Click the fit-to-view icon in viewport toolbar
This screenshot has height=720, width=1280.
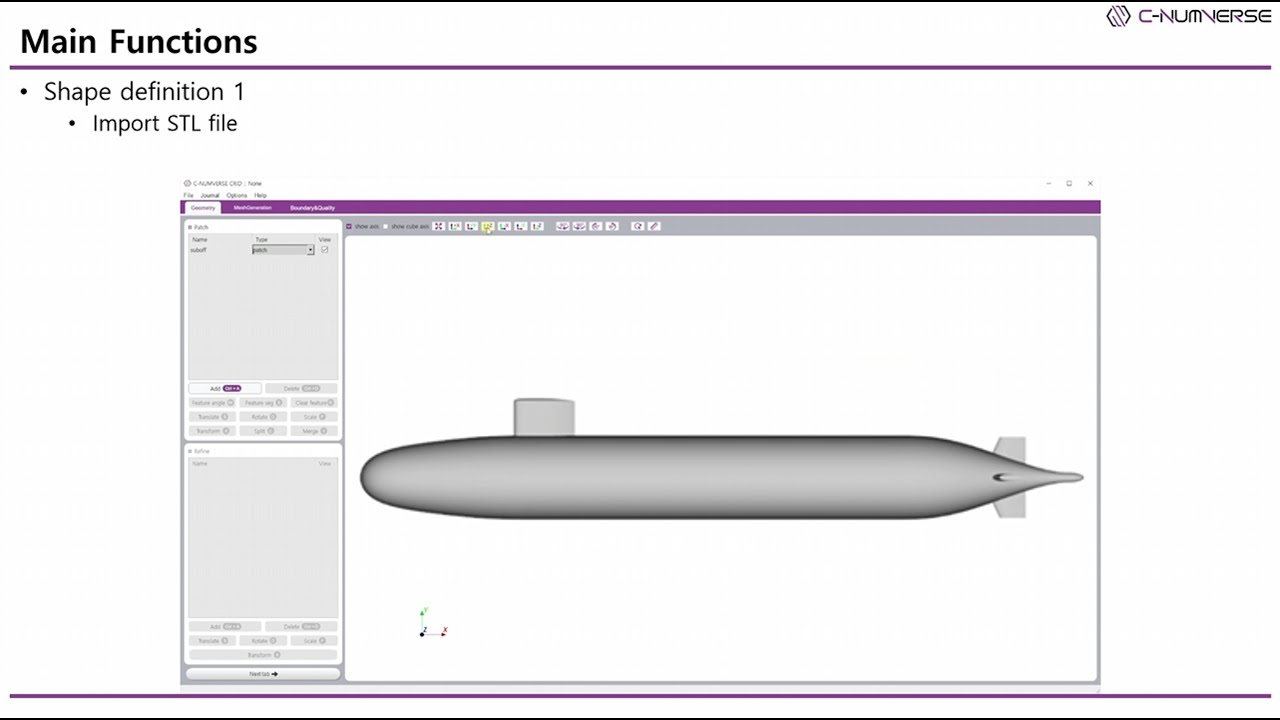pyautogui.click(x=438, y=226)
